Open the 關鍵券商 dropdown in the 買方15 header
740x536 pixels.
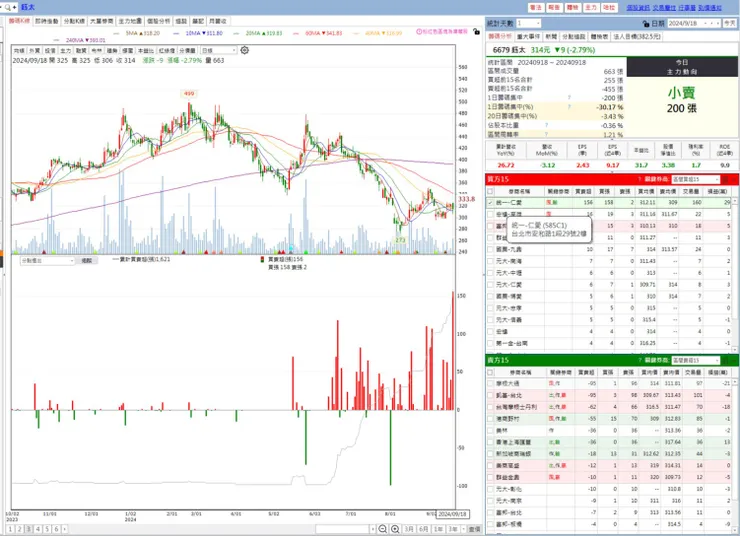(x=695, y=179)
